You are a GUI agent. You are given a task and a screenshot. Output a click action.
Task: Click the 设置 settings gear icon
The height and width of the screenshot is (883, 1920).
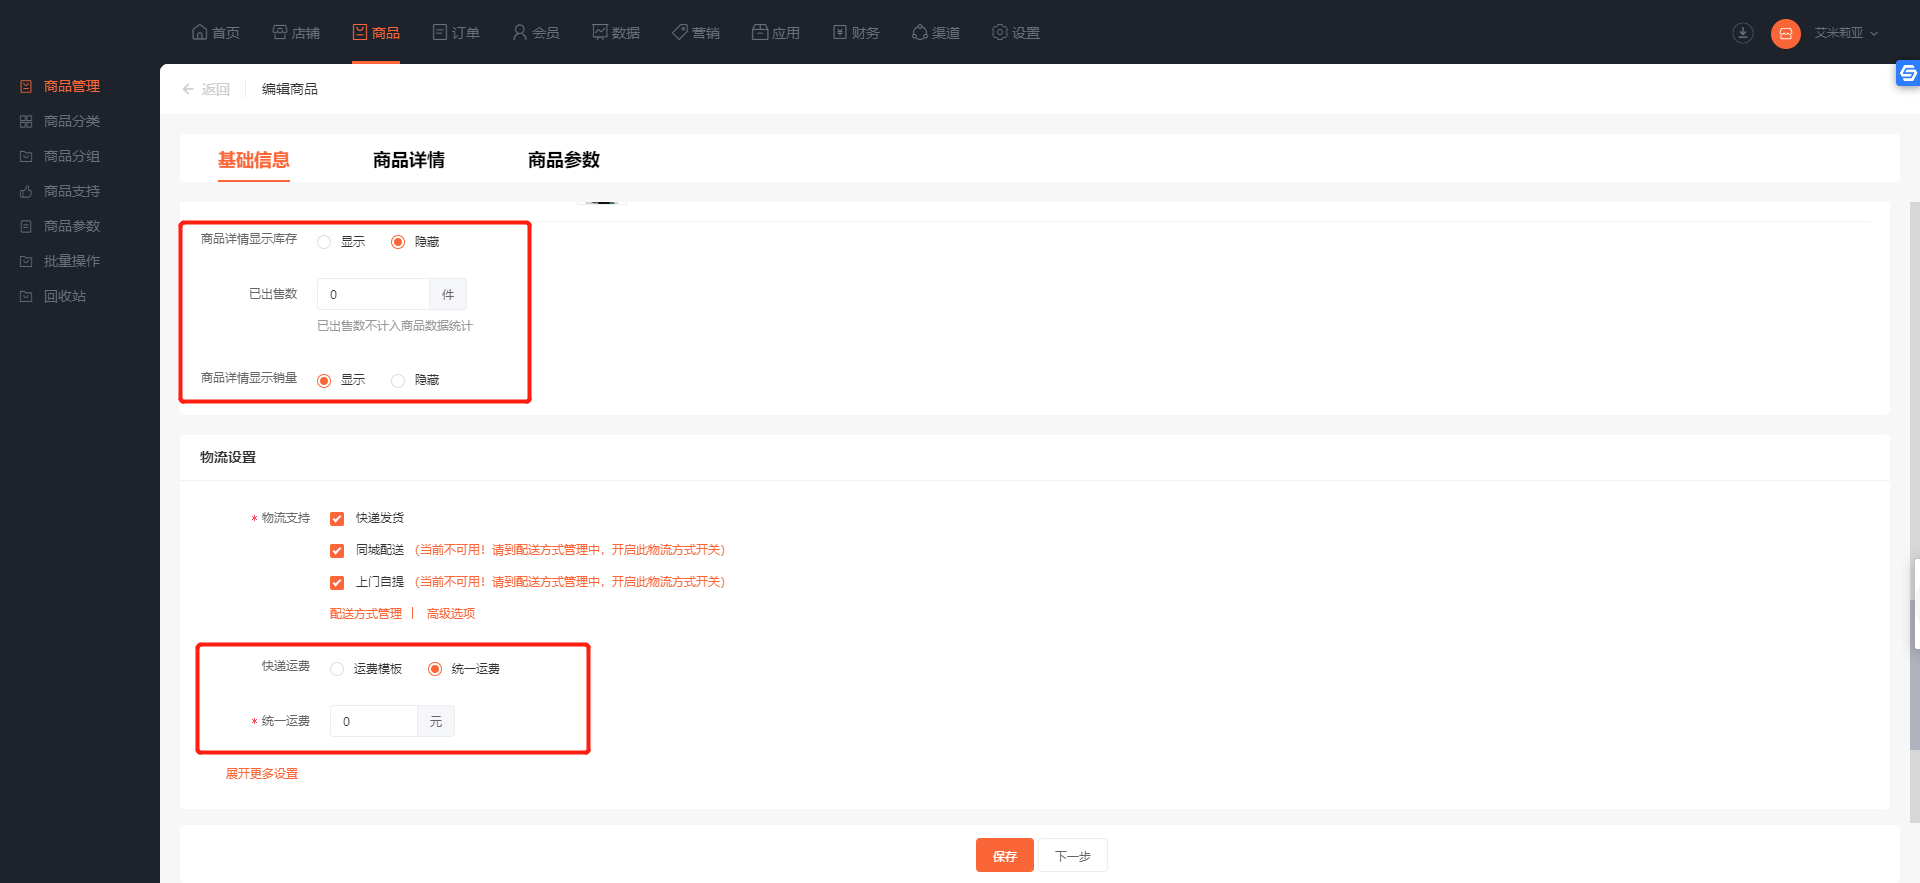tap(999, 32)
